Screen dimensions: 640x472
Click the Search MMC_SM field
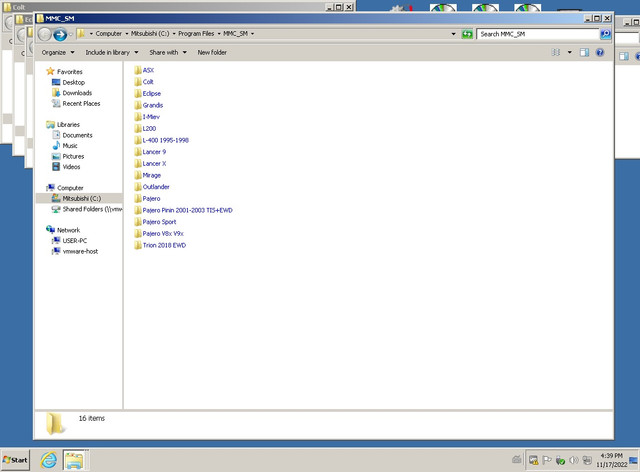(x=538, y=34)
